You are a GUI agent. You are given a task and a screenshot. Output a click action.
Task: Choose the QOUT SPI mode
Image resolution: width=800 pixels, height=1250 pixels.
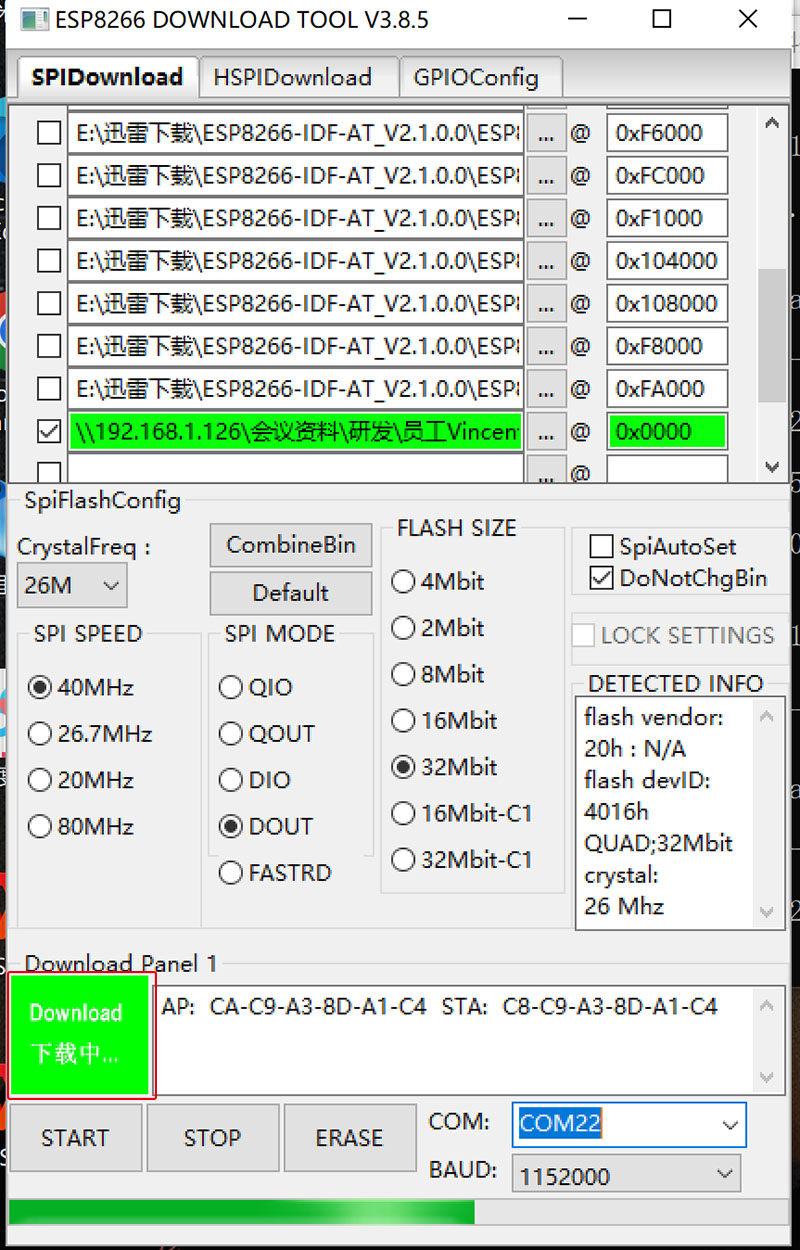(266, 734)
